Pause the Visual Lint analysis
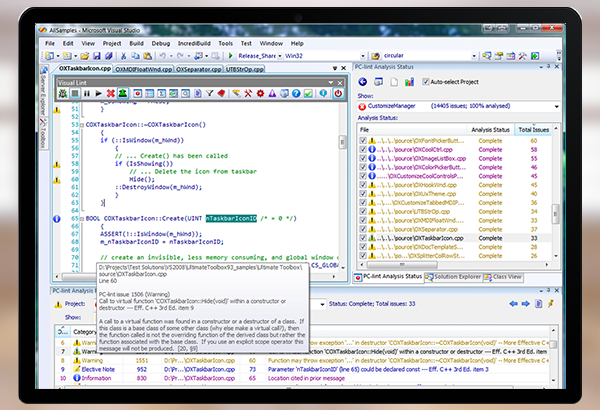Image resolution: width=600 pixels, height=410 pixels. [87, 93]
